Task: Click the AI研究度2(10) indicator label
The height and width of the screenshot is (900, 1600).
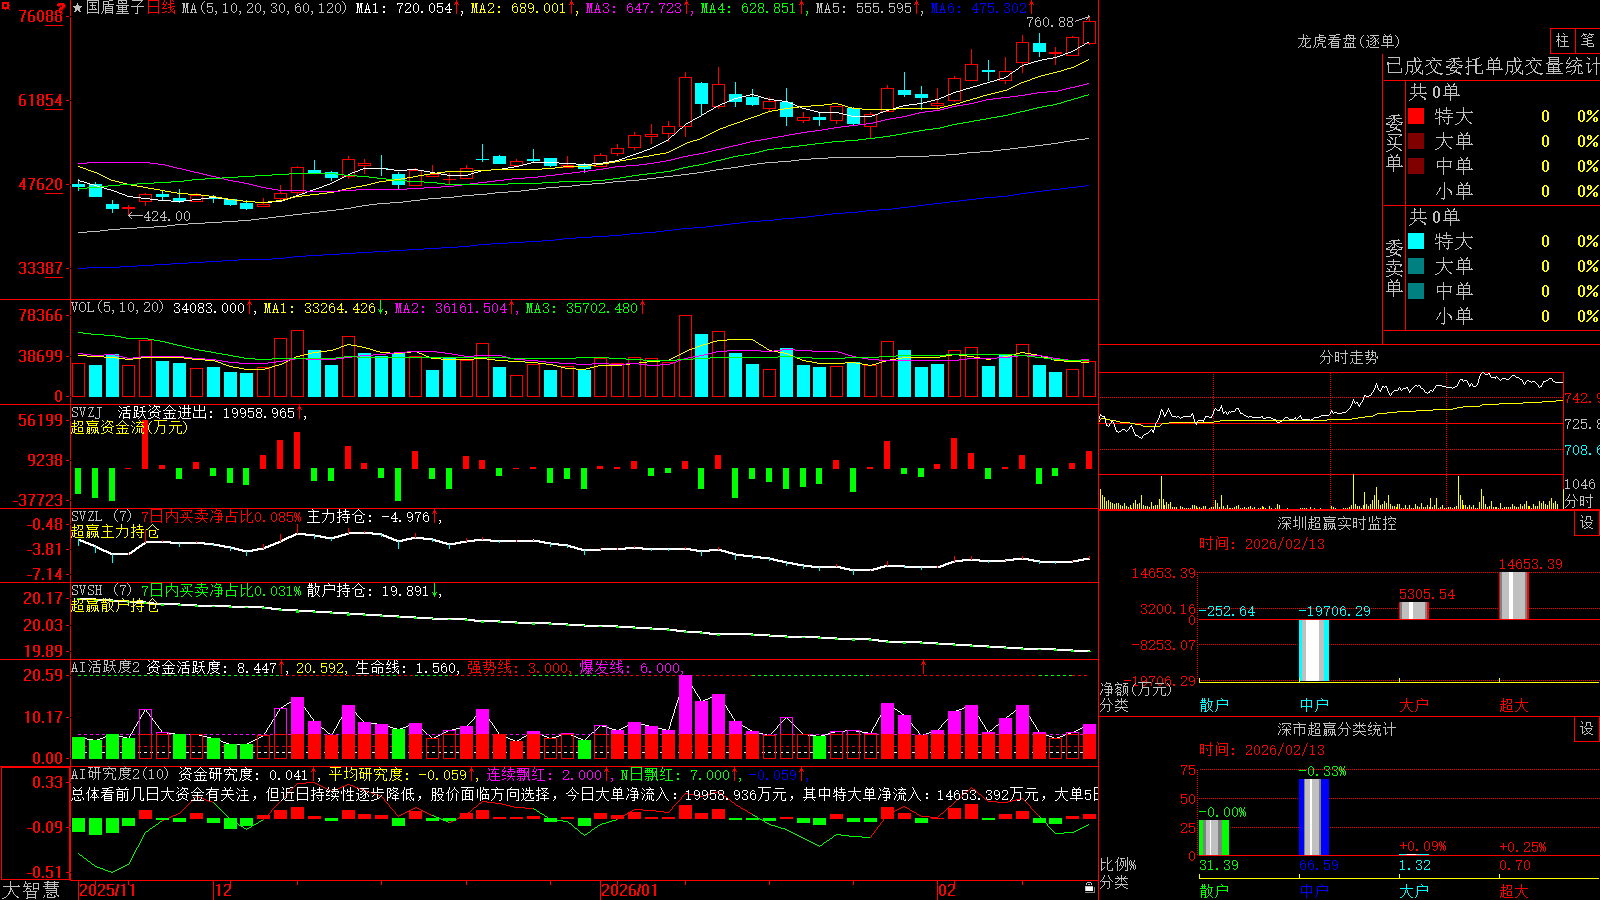Action: (120, 774)
